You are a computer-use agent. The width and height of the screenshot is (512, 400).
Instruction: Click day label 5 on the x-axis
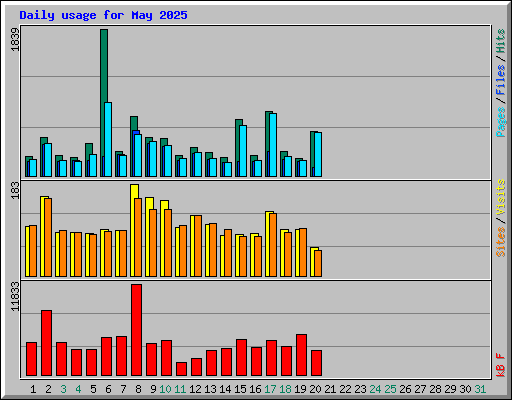tap(93, 389)
